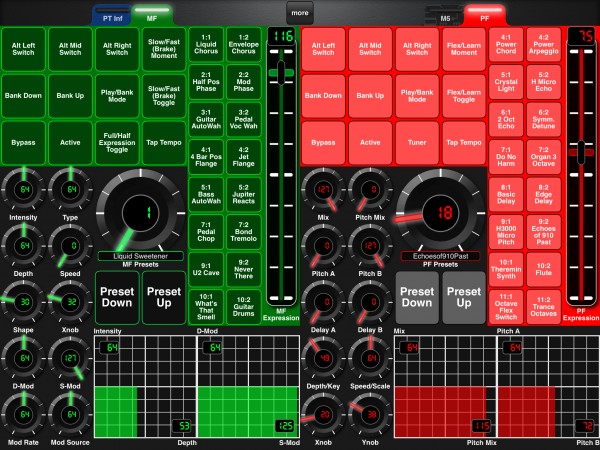Image resolution: width=600 pixels, height=450 pixels.
Task: Select preset 10:1 Theremin Synth
Action: [506, 269]
